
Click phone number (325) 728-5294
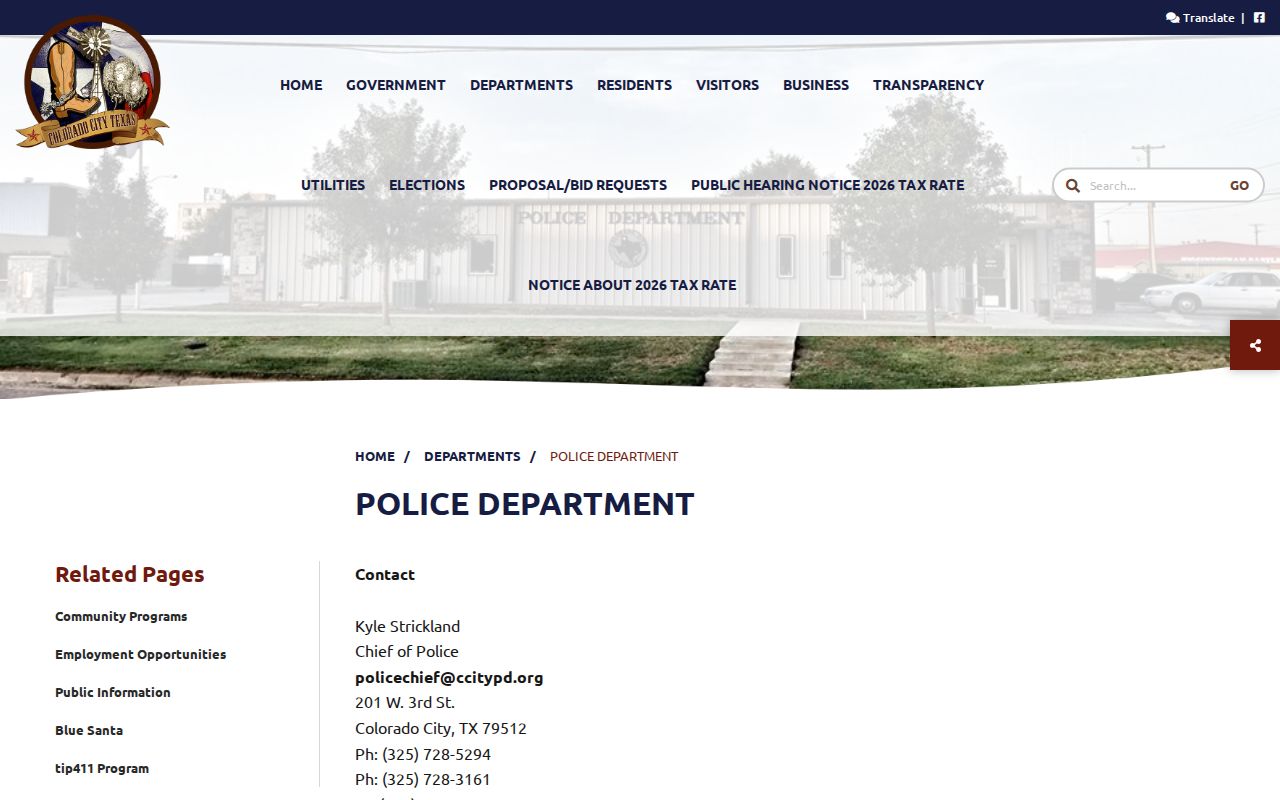[436, 754]
